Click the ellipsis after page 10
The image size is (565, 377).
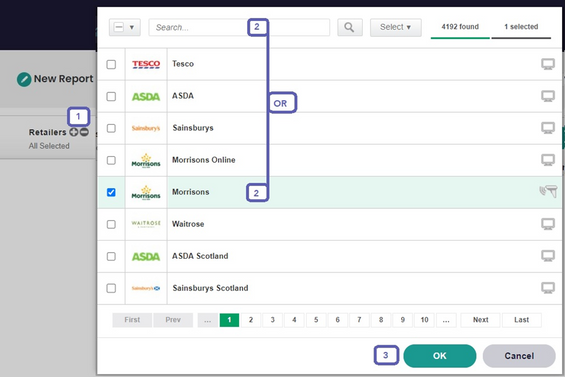[446, 320]
